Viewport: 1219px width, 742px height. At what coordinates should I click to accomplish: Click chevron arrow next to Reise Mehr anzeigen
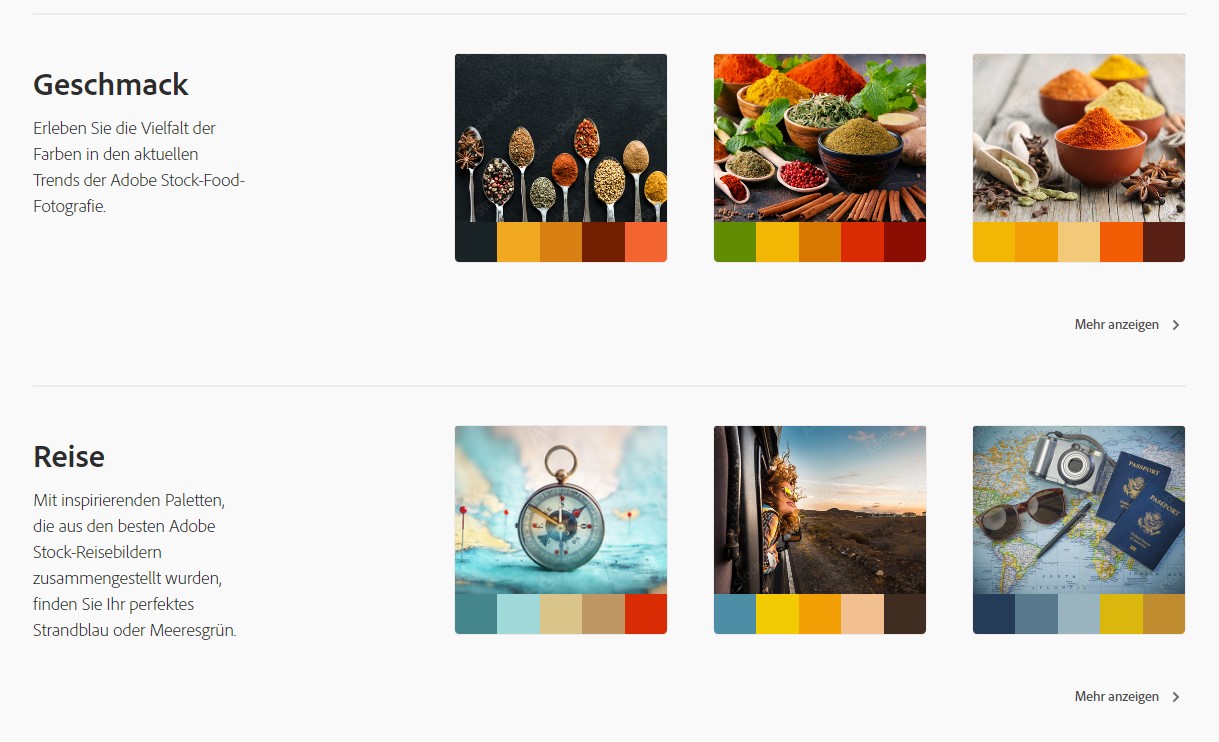coord(1176,697)
